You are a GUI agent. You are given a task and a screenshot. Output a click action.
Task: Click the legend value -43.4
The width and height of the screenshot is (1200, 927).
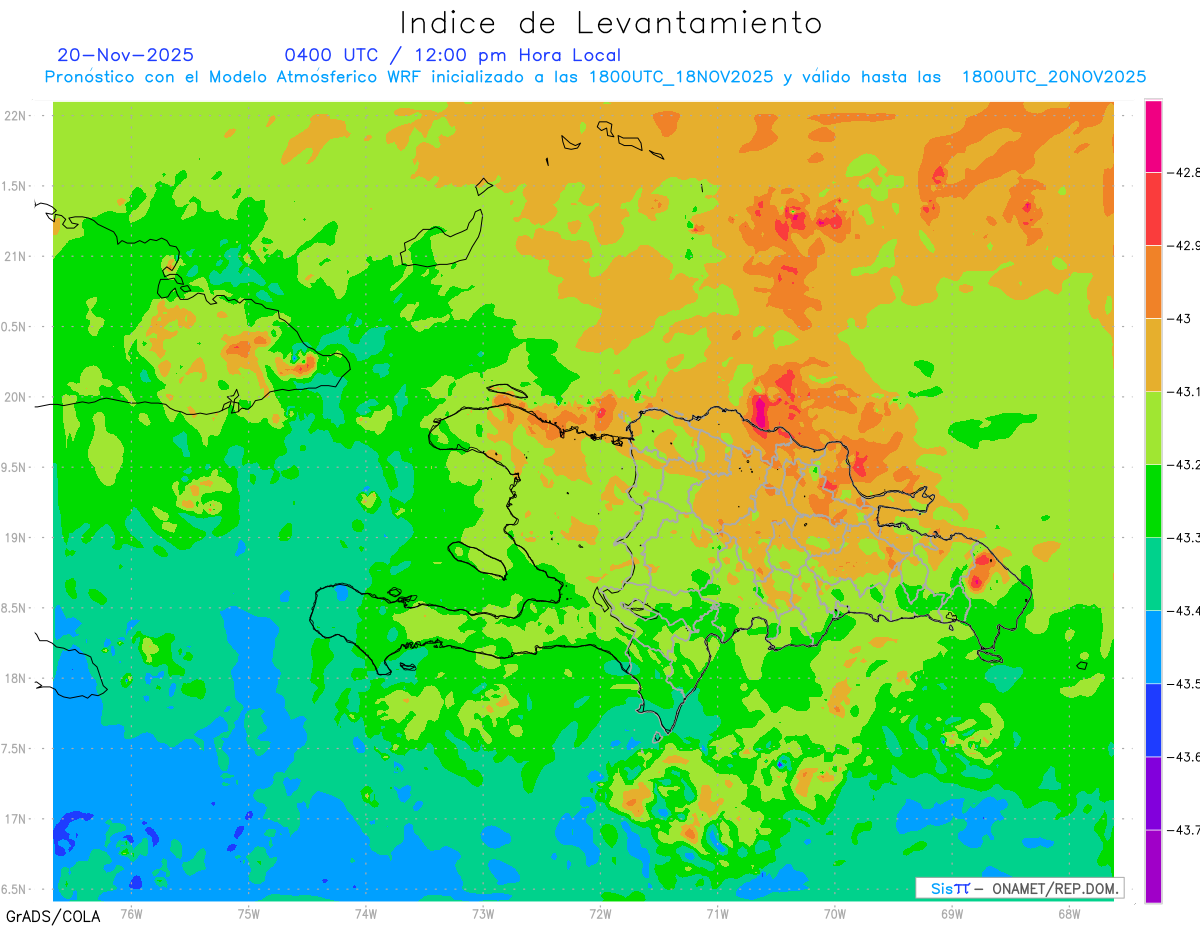click(1183, 611)
